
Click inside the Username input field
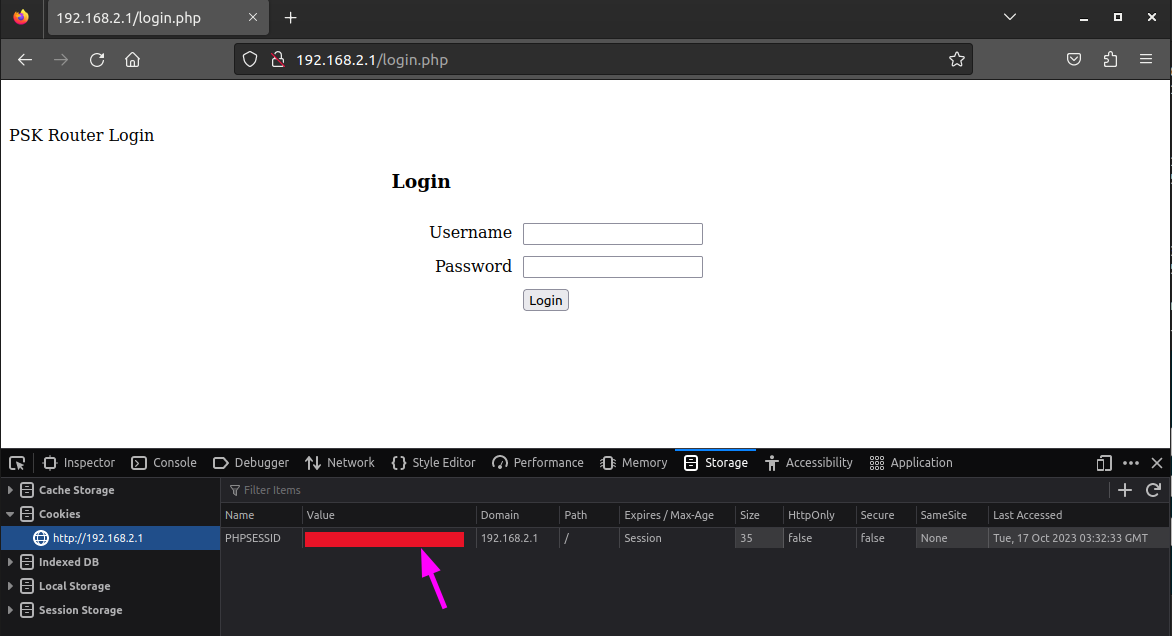point(612,233)
